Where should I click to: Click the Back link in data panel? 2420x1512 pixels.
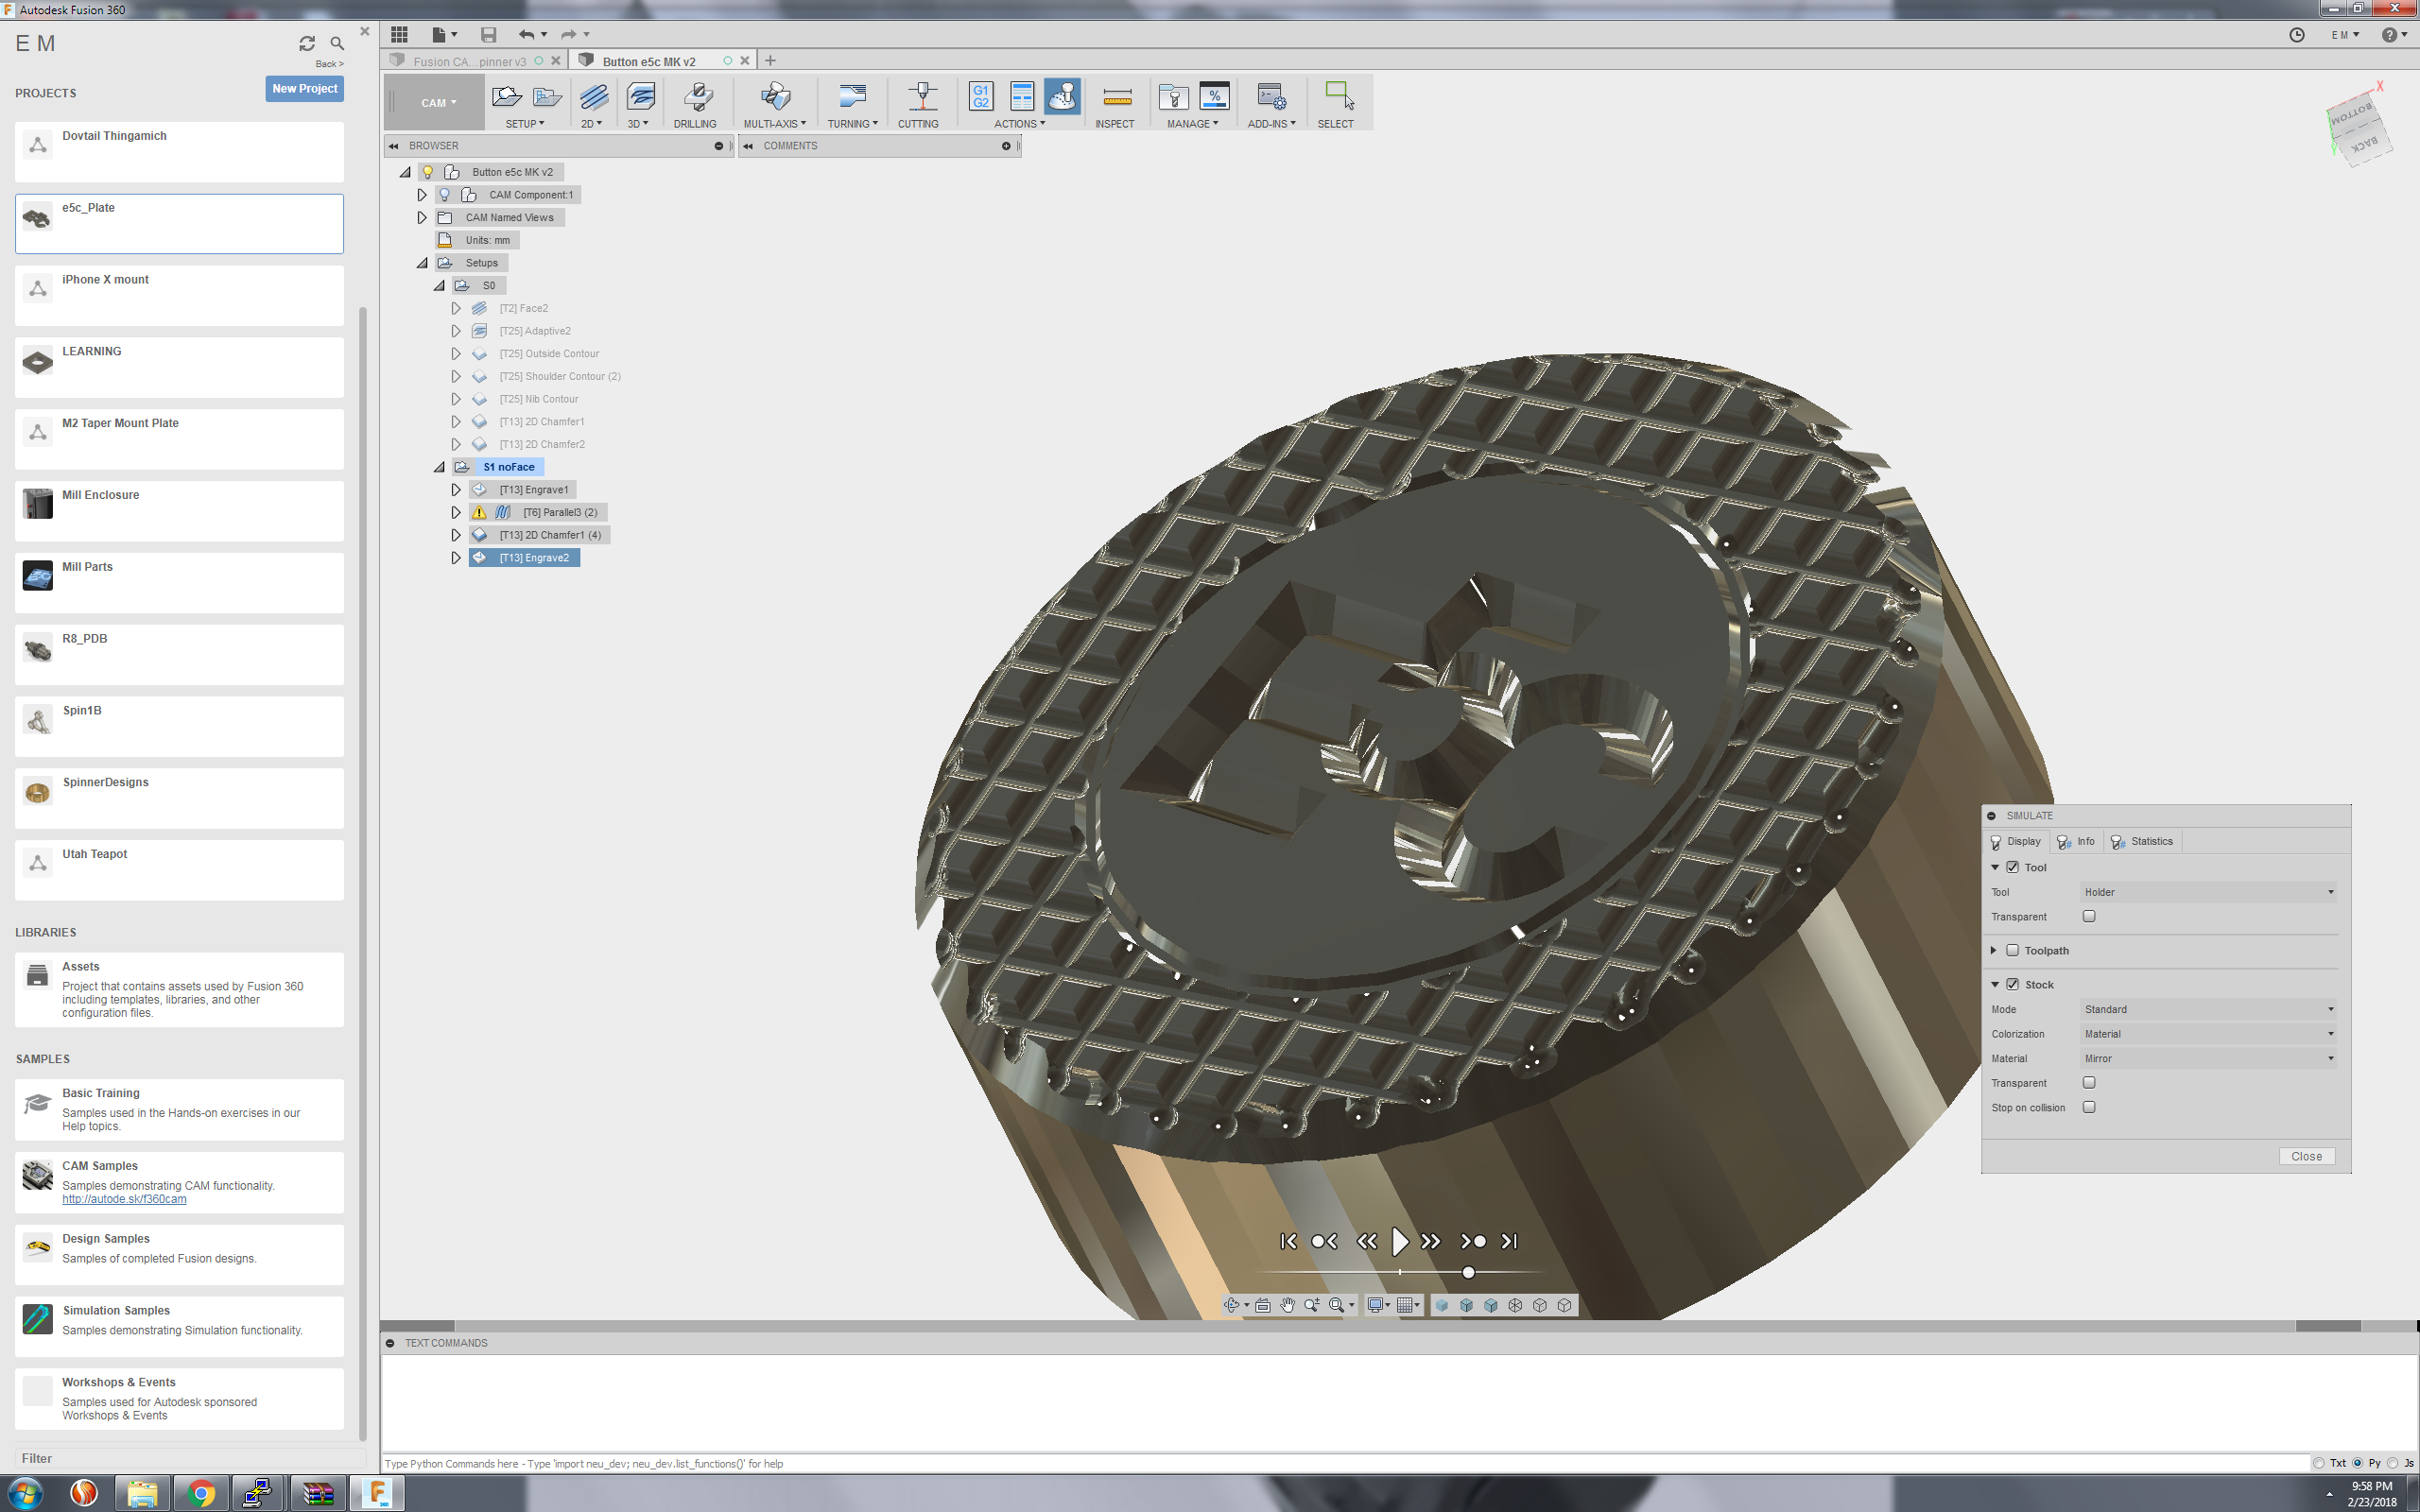[329, 64]
